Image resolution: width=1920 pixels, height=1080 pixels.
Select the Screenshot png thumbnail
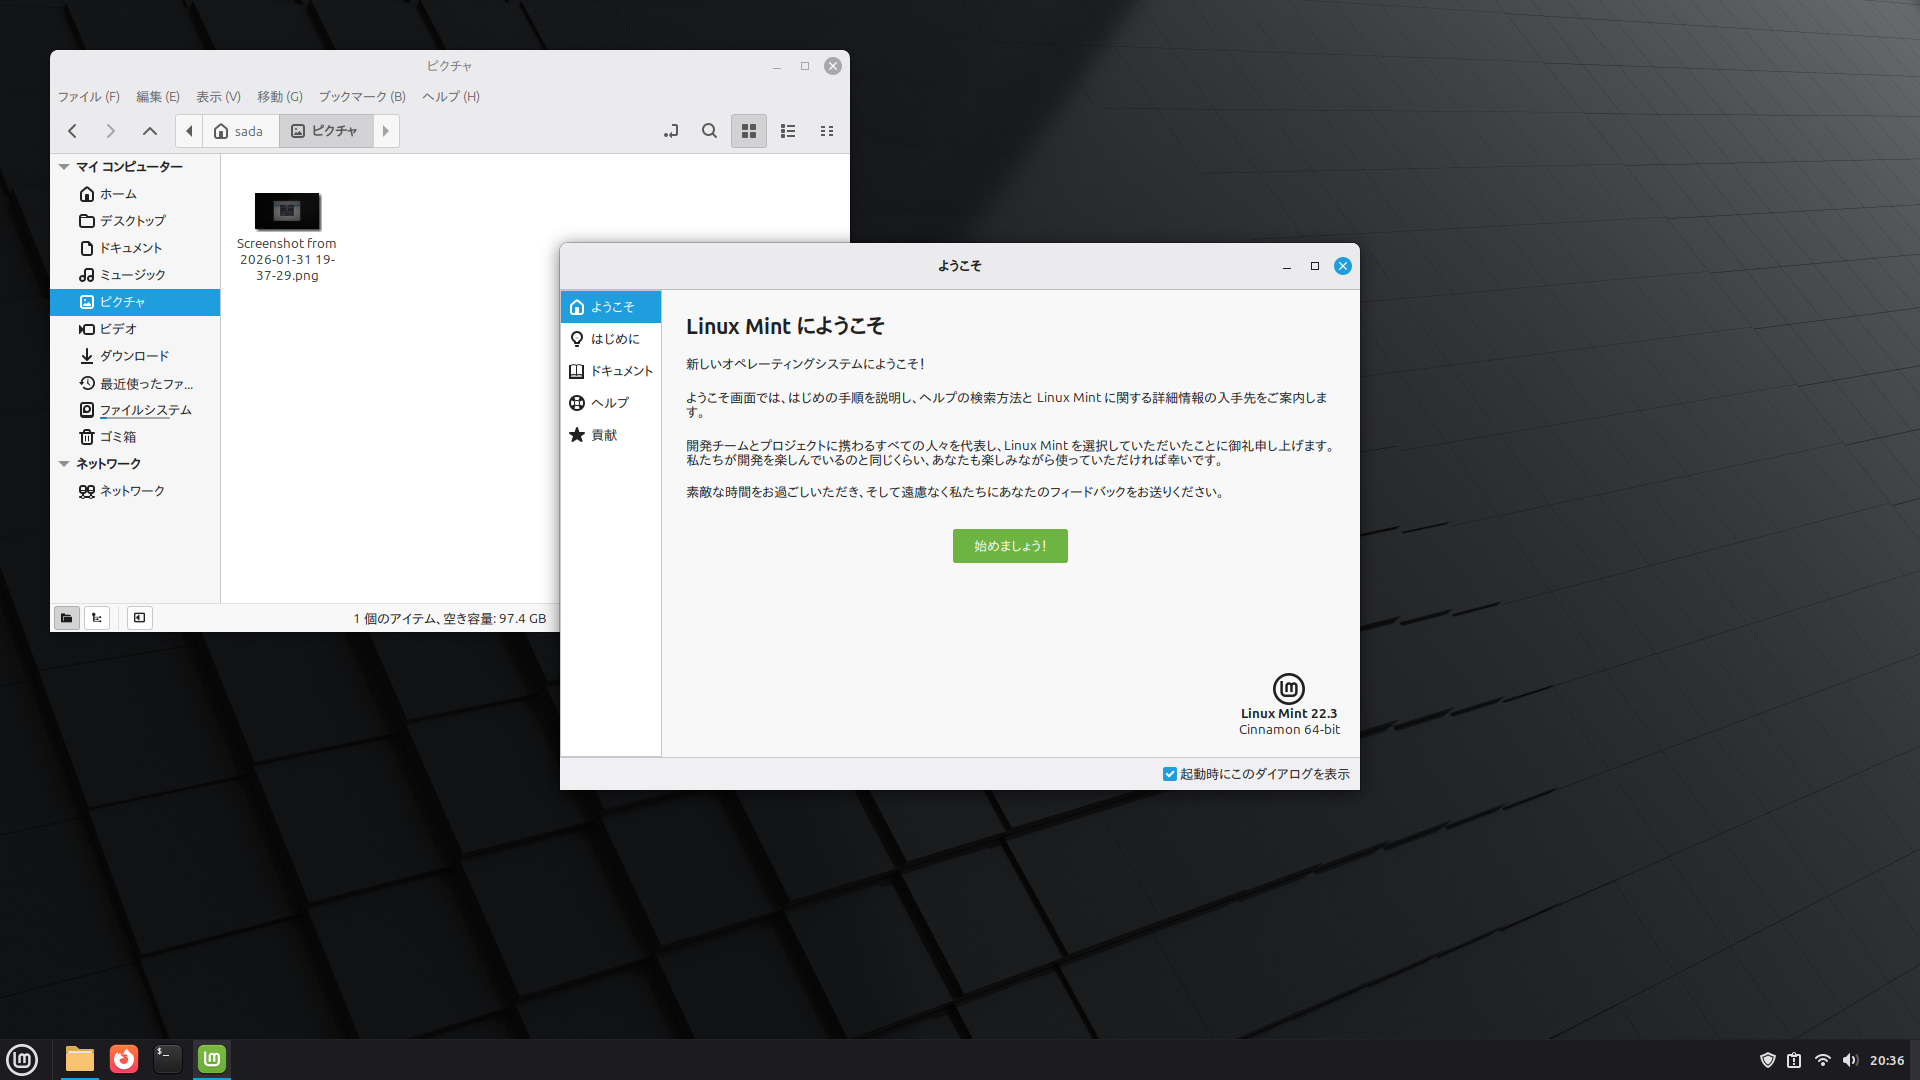click(287, 212)
